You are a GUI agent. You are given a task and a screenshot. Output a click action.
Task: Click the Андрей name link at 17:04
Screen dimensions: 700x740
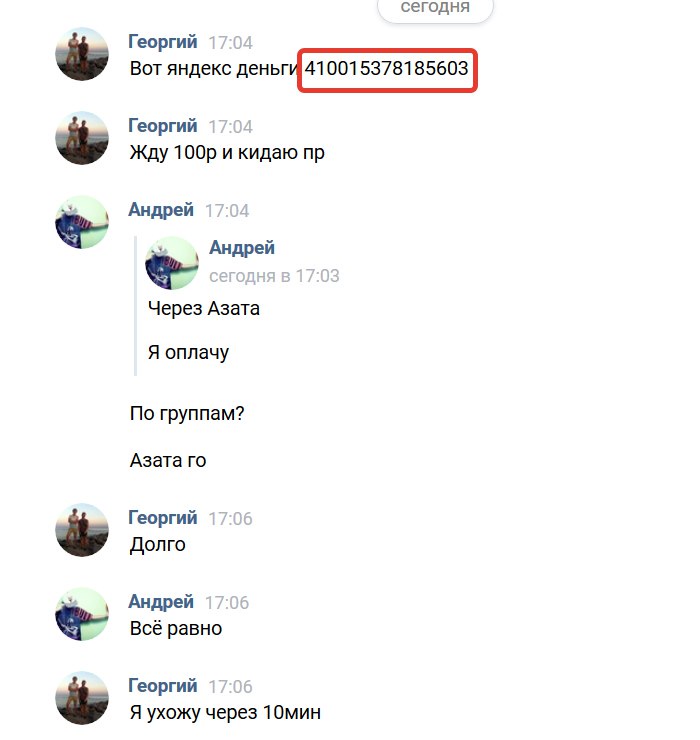[x=161, y=210]
